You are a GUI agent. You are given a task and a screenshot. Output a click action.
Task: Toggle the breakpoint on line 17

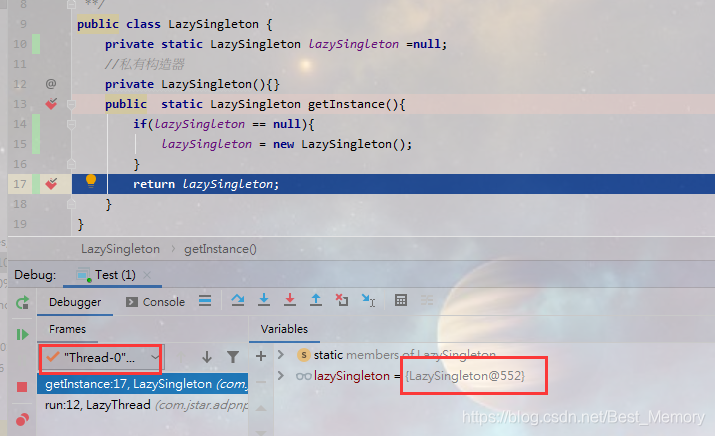tap(51, 184)
